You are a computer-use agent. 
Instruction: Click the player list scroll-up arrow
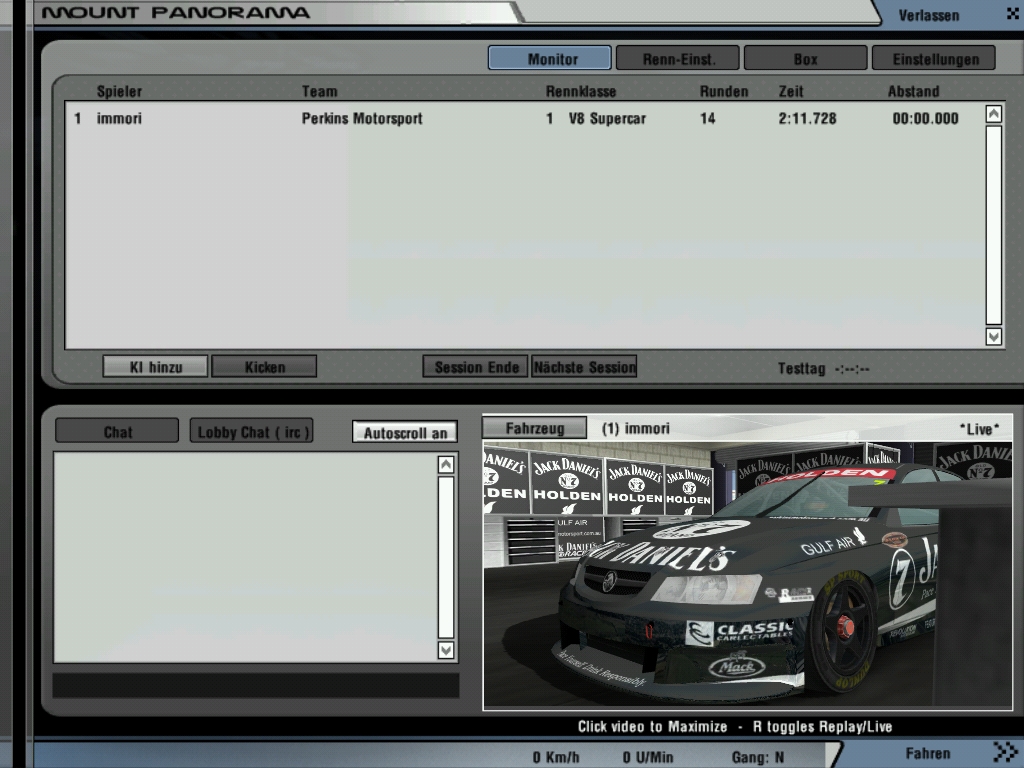click(993, 114)
